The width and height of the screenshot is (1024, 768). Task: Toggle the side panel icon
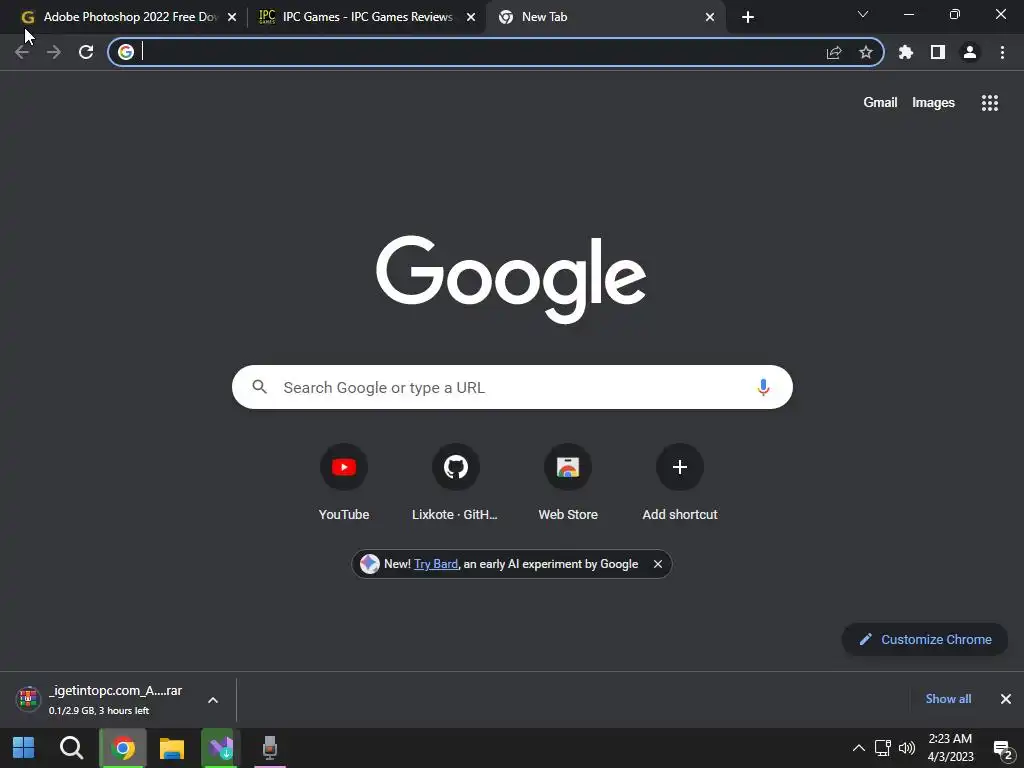point(938,52)
